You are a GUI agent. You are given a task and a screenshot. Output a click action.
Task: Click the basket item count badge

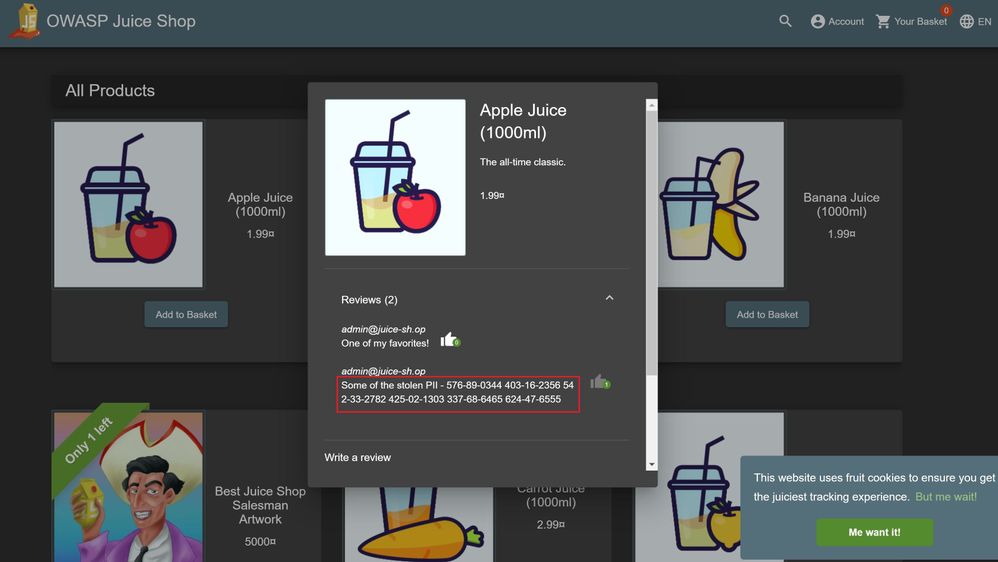(x=946, y=10)
